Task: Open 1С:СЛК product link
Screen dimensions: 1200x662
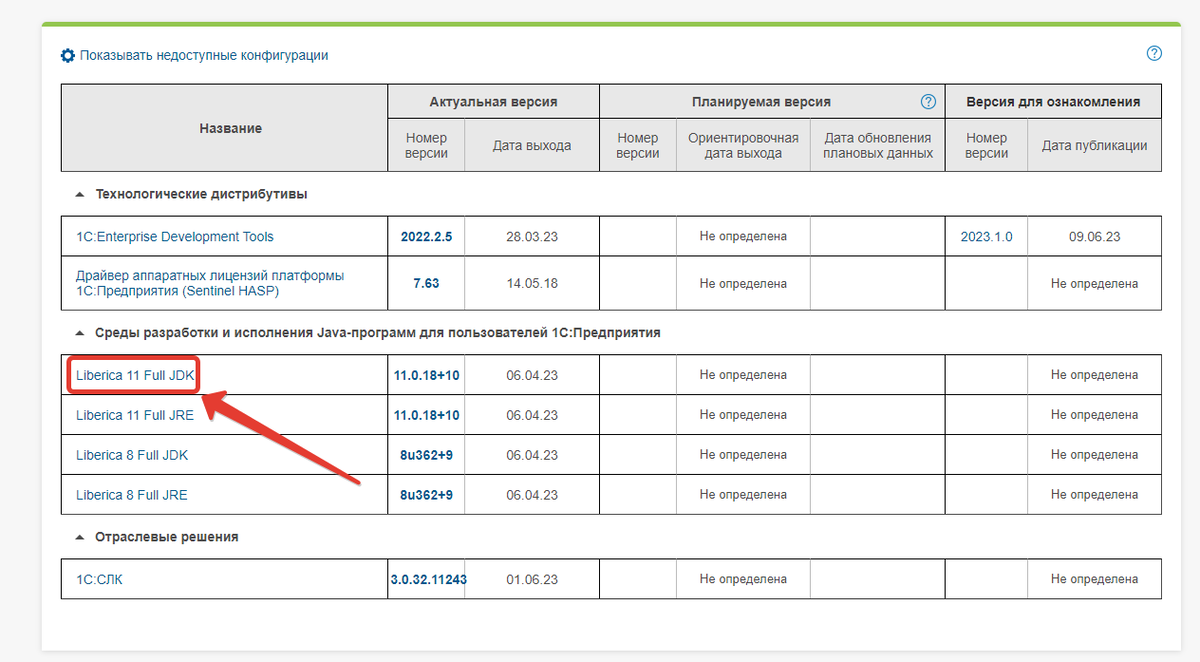Action: point(100,579)
